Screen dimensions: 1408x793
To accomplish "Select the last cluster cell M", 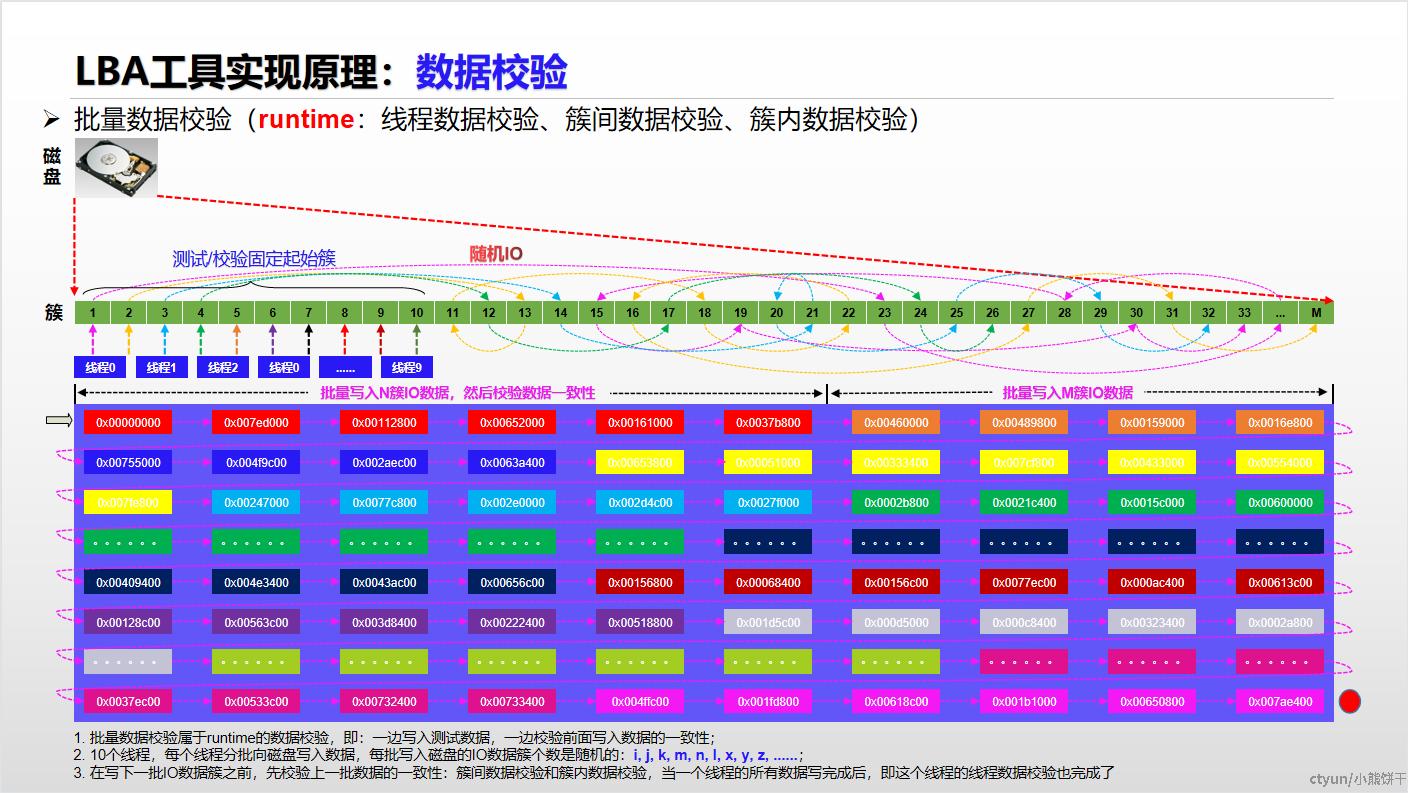I will coord(1317,313).
